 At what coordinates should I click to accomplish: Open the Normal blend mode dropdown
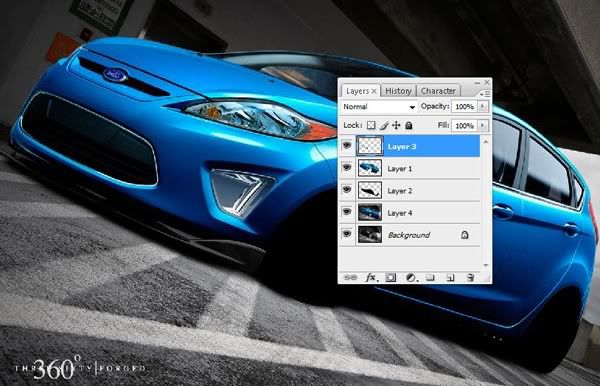coord(379,107)
